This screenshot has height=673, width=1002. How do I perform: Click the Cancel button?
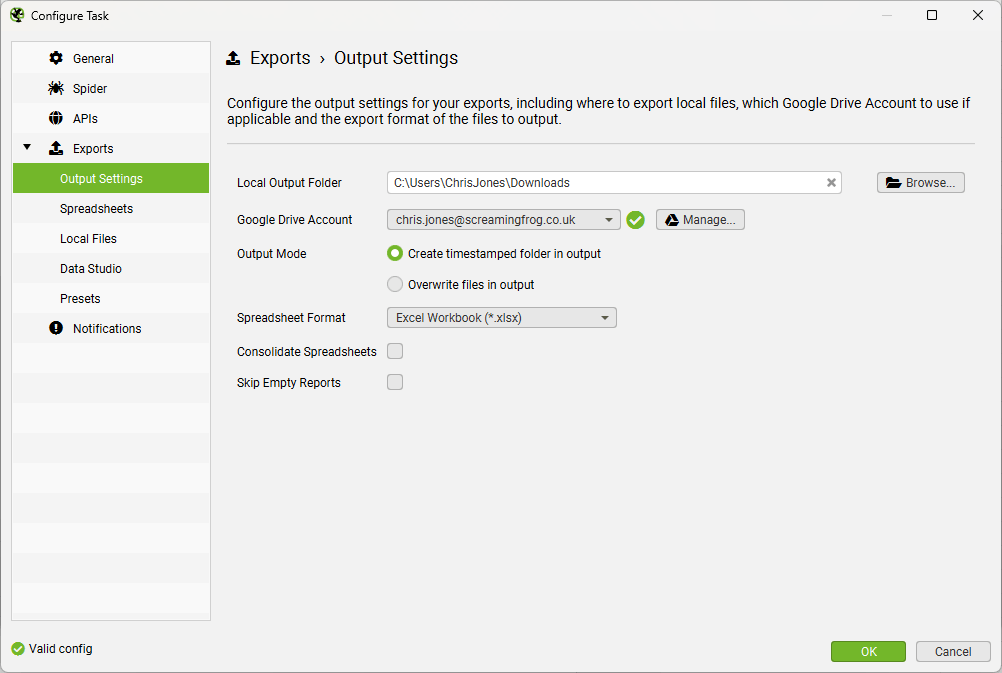(953, 651)
